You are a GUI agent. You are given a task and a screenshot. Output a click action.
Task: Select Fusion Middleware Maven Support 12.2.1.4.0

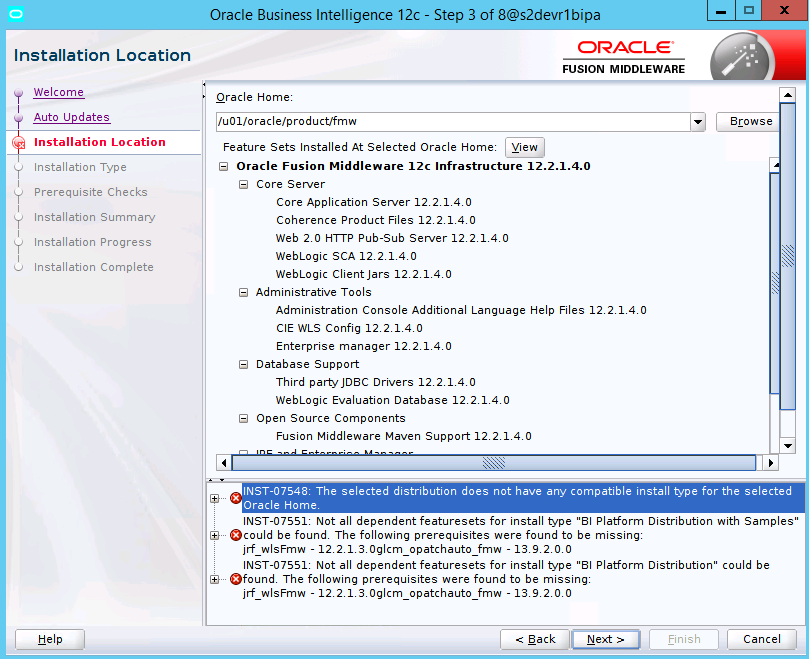pos(403,437)
